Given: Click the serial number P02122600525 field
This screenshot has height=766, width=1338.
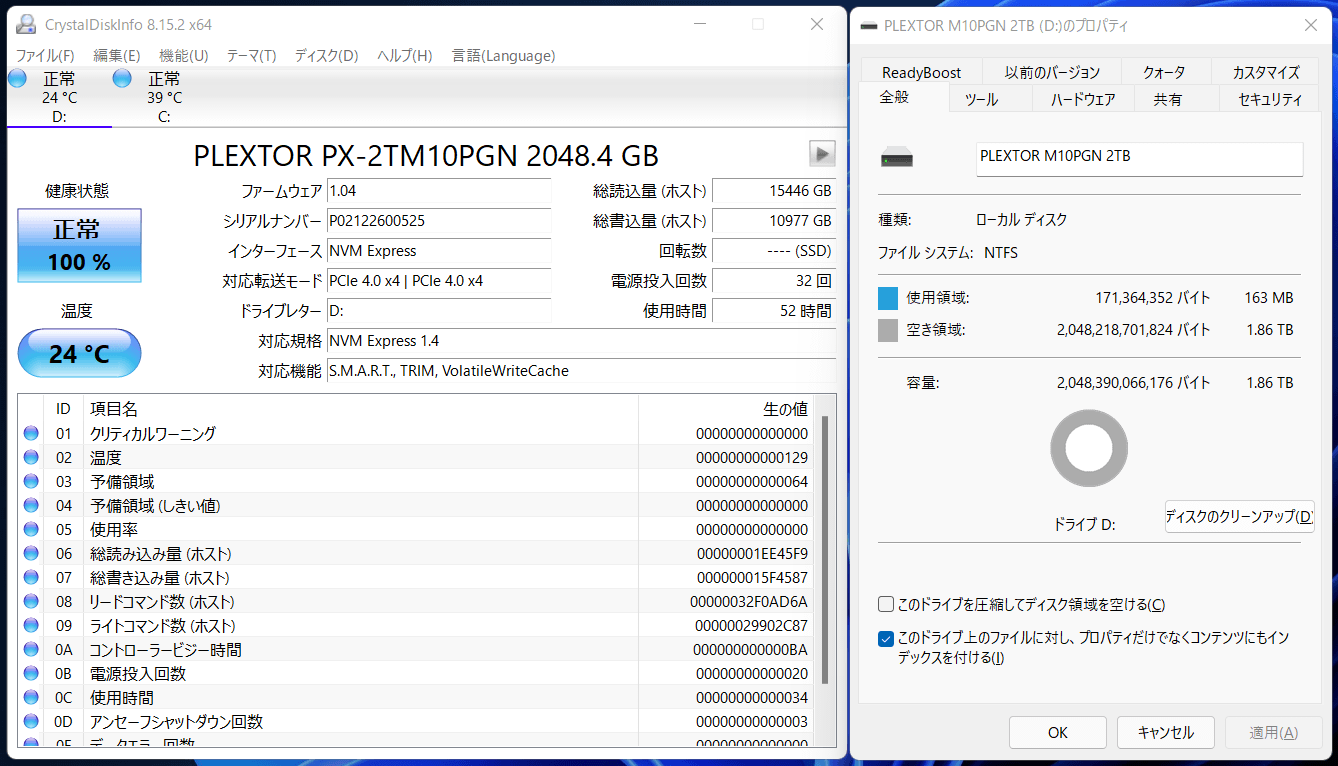Looking at the screenshot, I should click(439, 221).
